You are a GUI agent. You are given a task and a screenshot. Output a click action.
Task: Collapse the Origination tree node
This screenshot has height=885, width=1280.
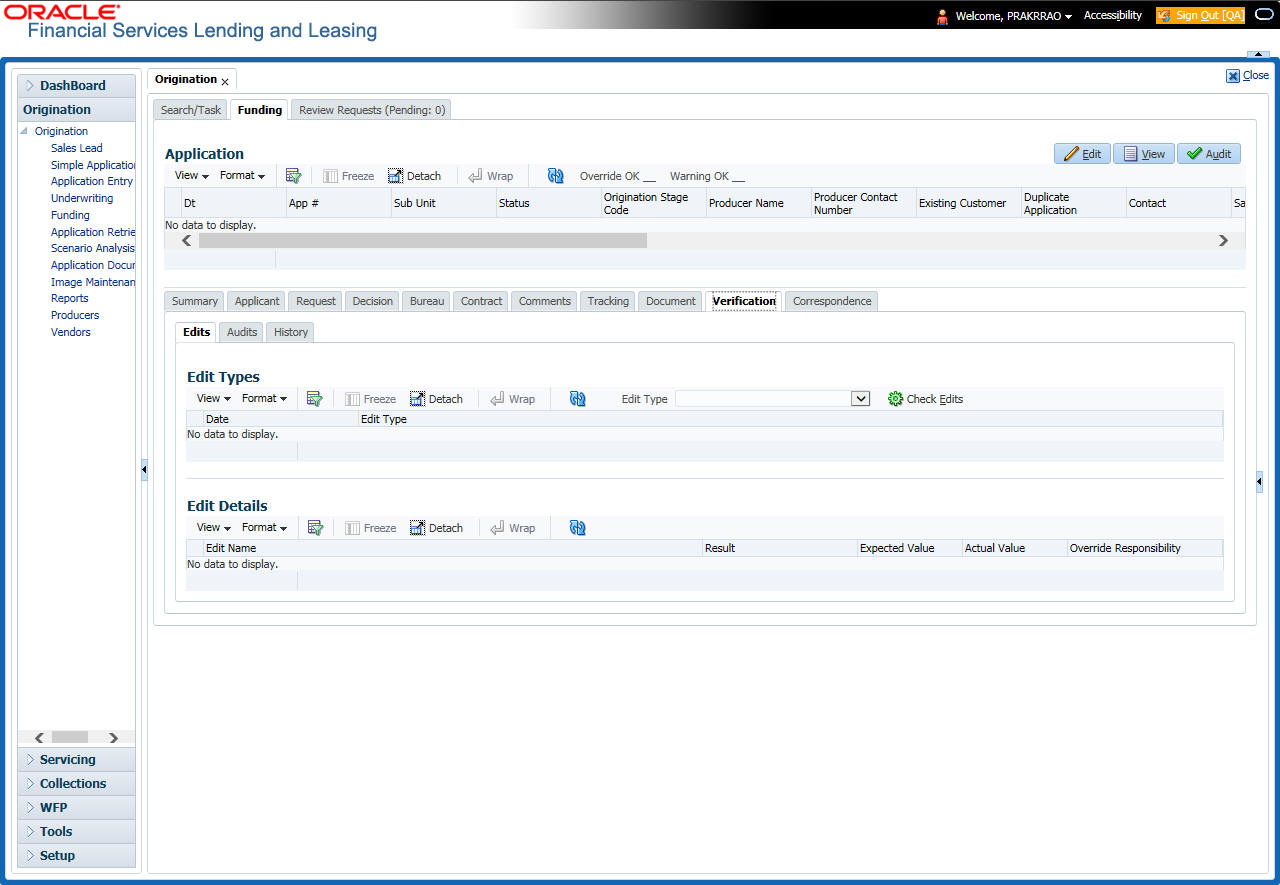pyautogui.click(x=24, y=131)
